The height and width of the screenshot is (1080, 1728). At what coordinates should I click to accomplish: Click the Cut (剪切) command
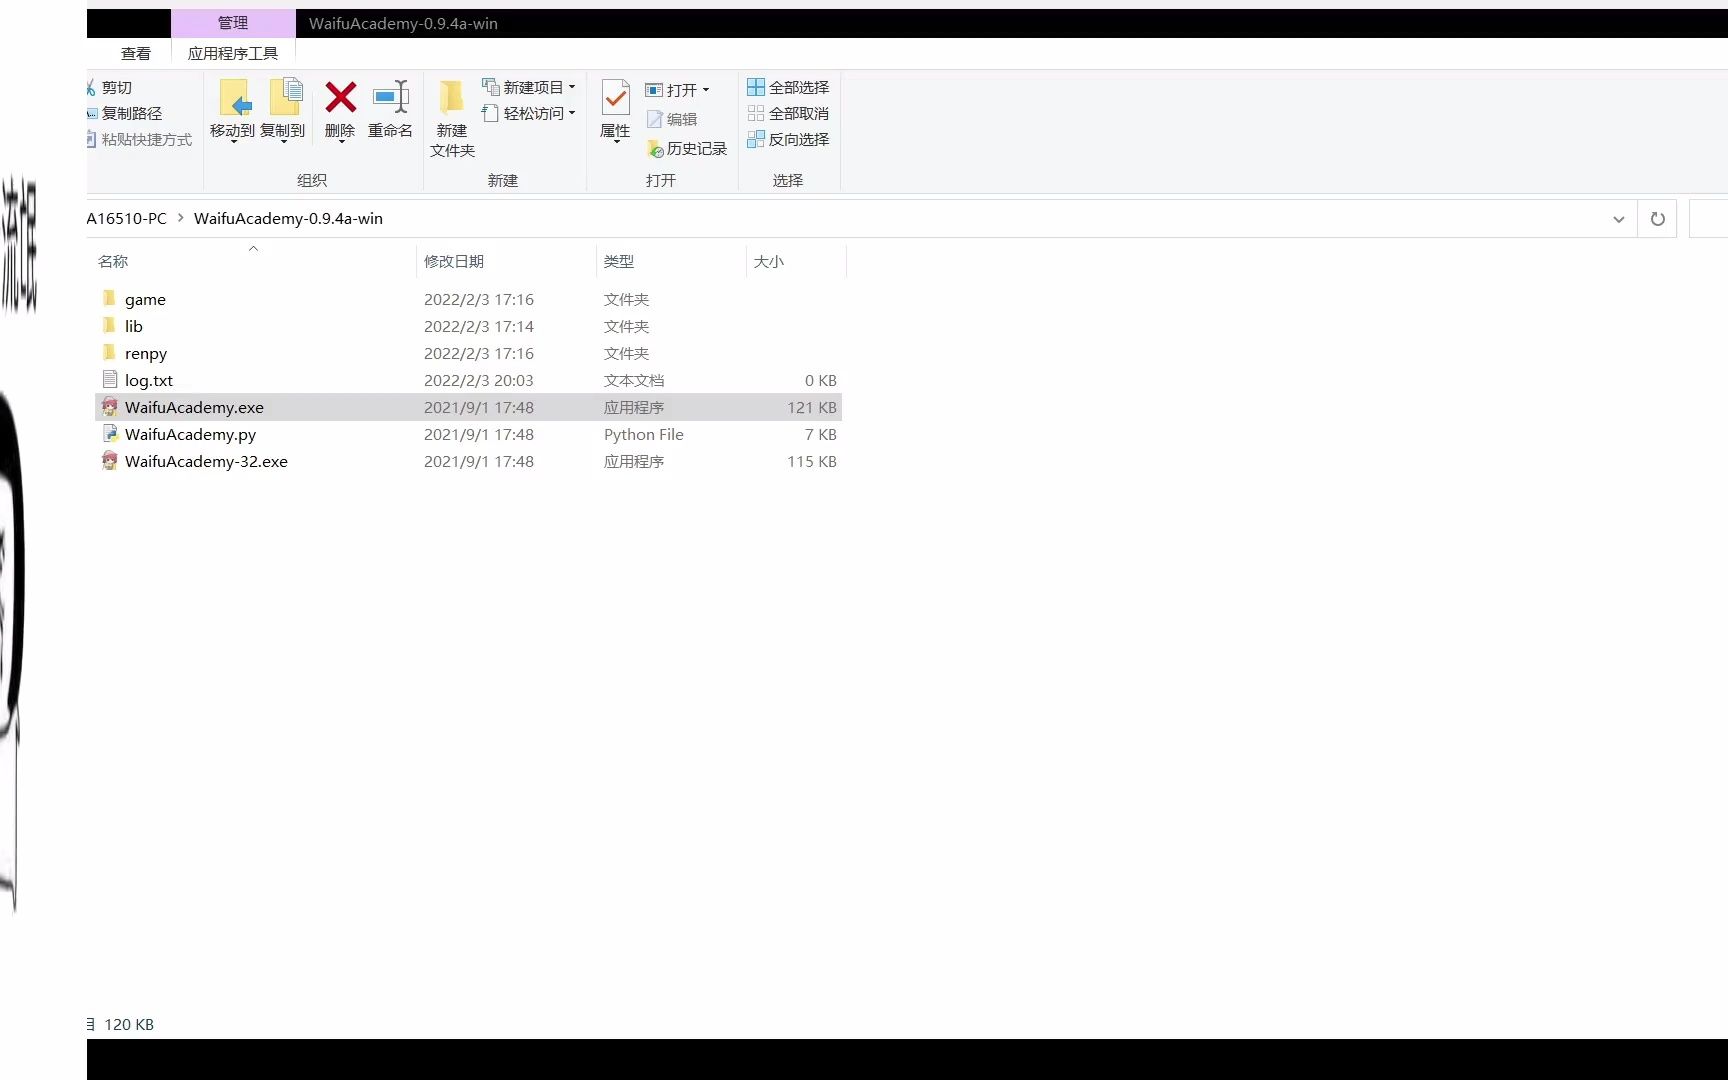(x=110, y=88)
